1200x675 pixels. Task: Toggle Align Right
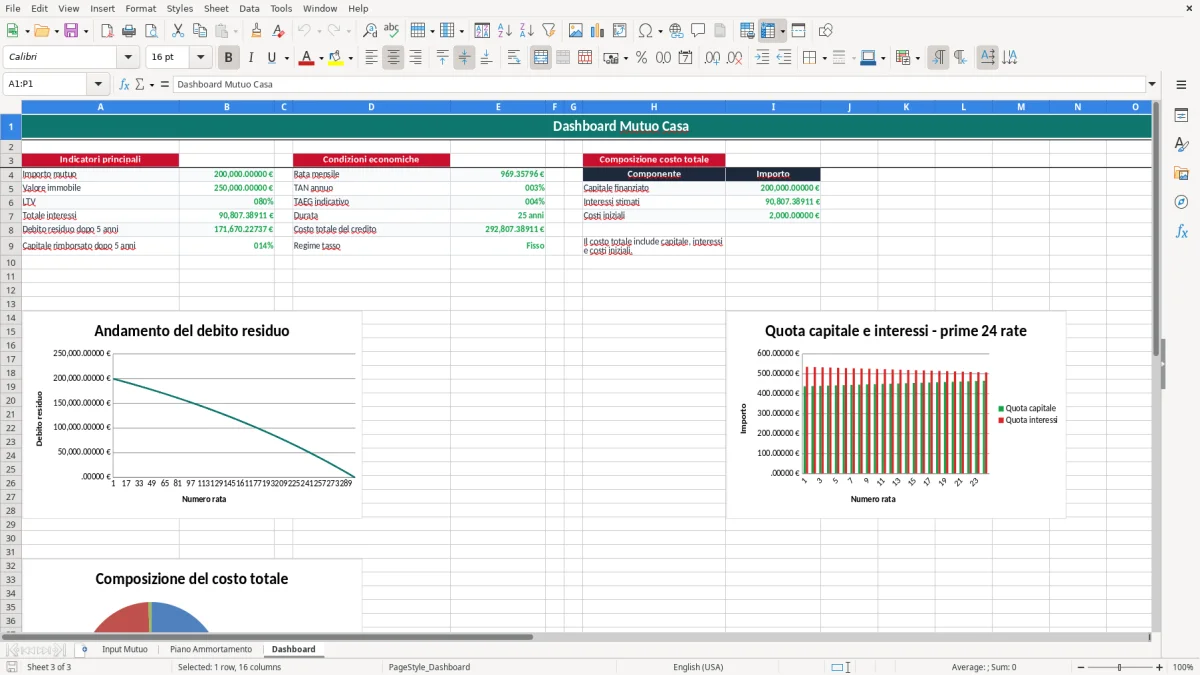click(x=415, y=58)
